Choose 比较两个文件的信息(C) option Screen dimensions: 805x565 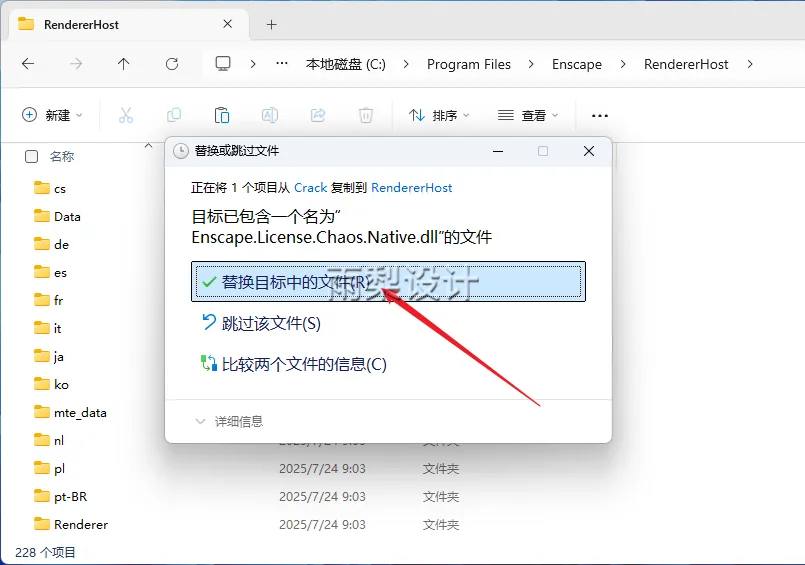click(x=293, y=364)
